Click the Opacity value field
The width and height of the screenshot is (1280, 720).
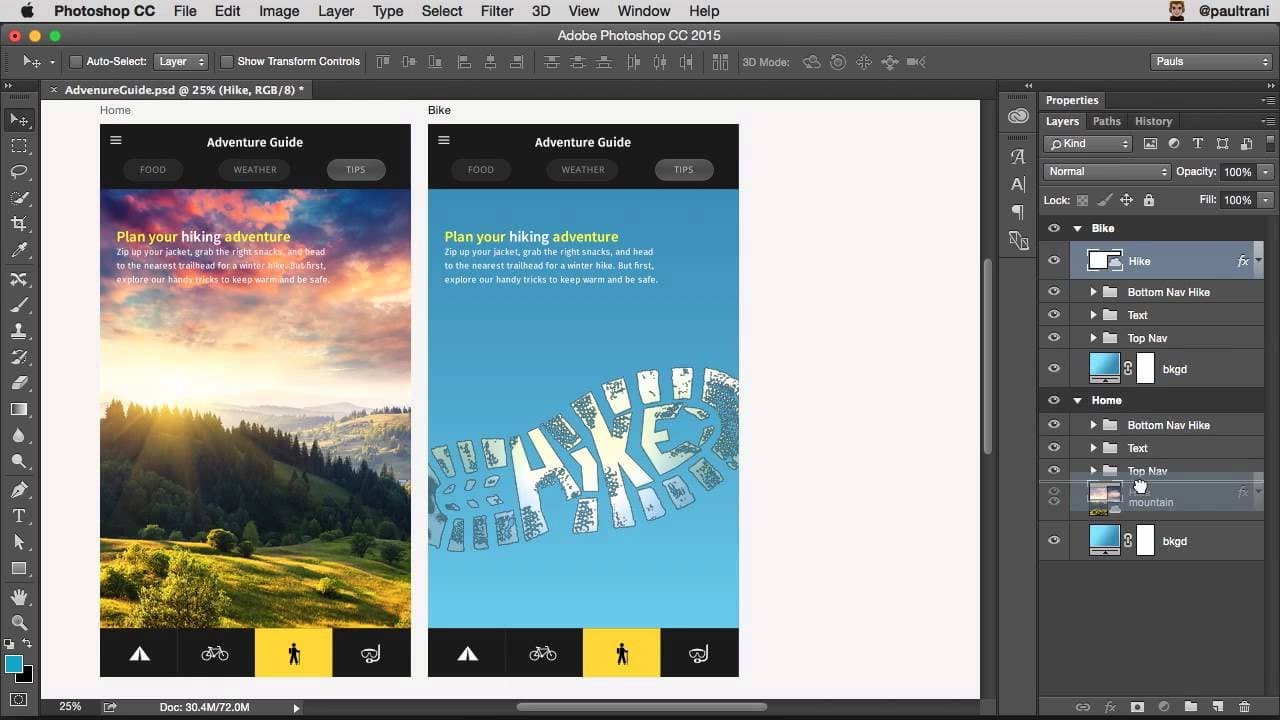1237,172
